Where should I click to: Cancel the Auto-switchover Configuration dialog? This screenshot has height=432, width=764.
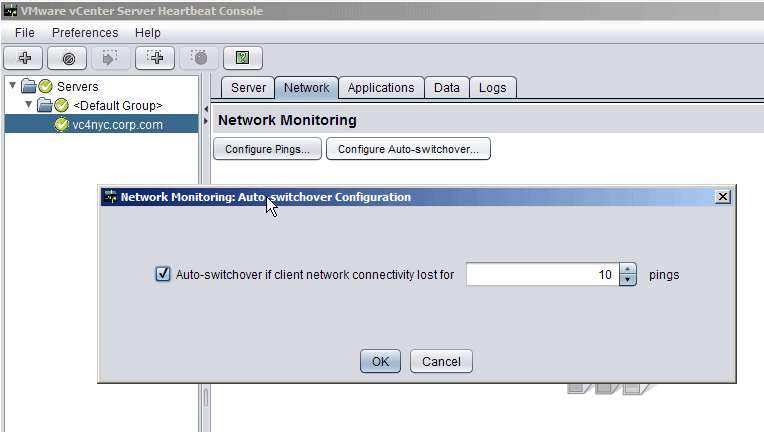[441, 361]
